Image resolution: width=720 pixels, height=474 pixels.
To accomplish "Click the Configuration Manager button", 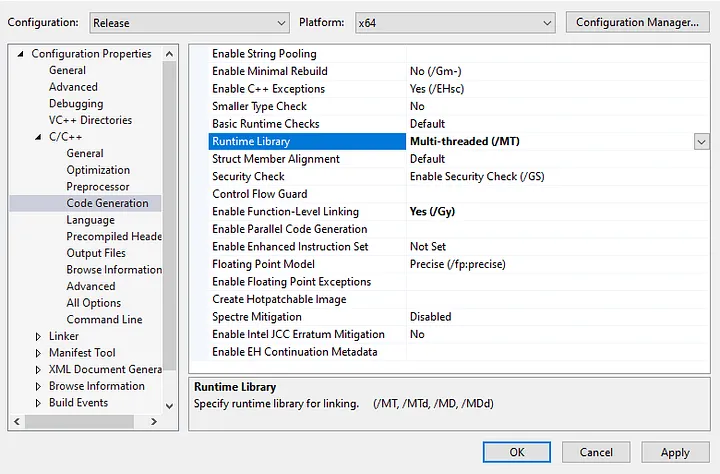I will click(x=637, y=22).
